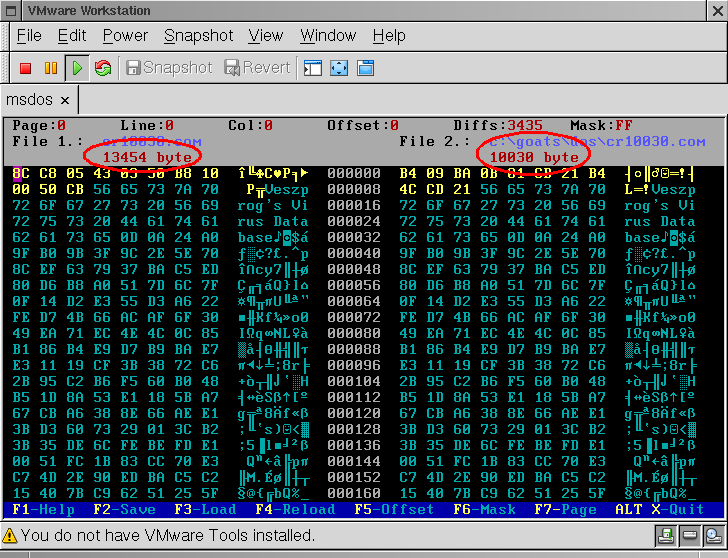728x558 pixels.
Task: Click offset 000080 in center column
Action: pos(354,333)
